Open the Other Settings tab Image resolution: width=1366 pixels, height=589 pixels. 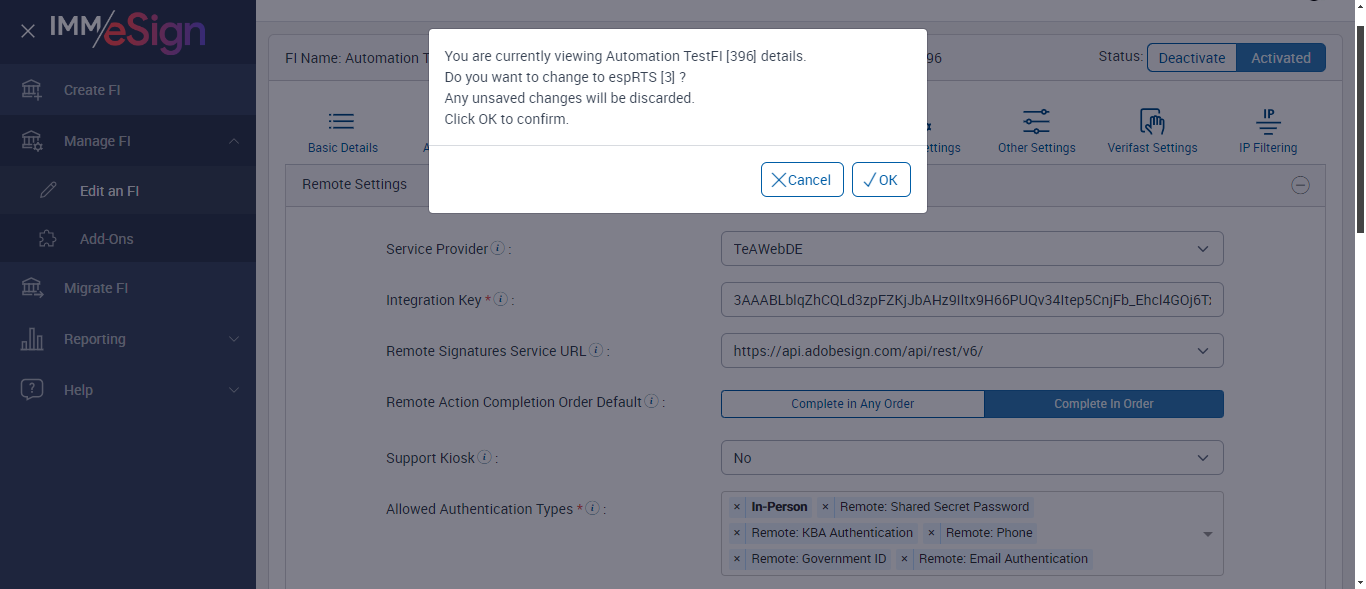1036,132
